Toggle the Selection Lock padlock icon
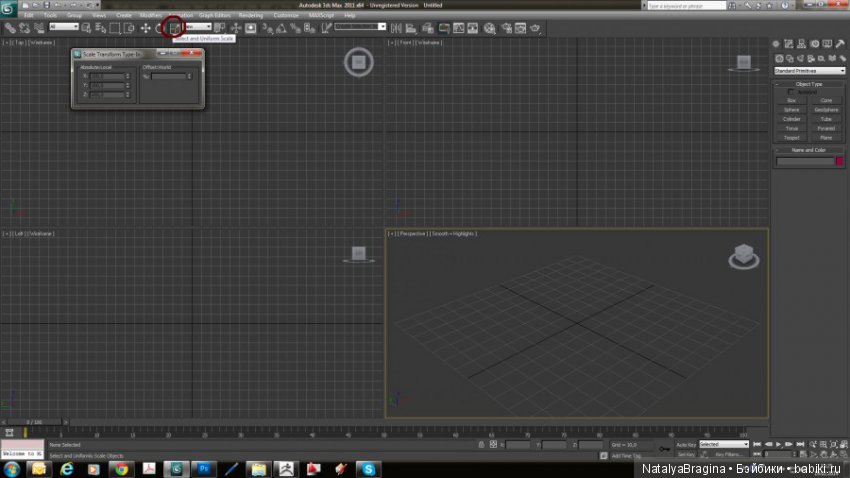This screenshot has width=850, height=478. coord(481,444)
